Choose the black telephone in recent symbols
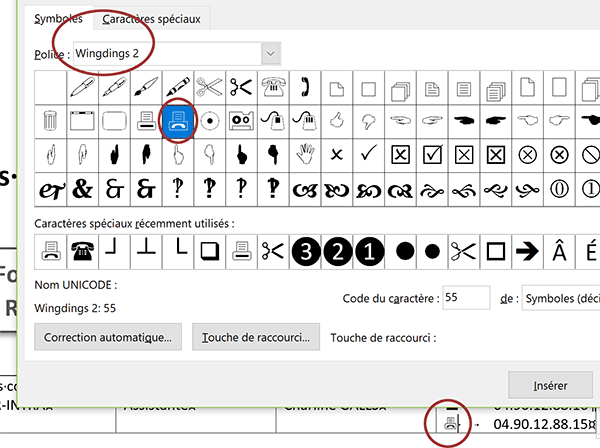 pyautogui.click(x=82, y=252)
